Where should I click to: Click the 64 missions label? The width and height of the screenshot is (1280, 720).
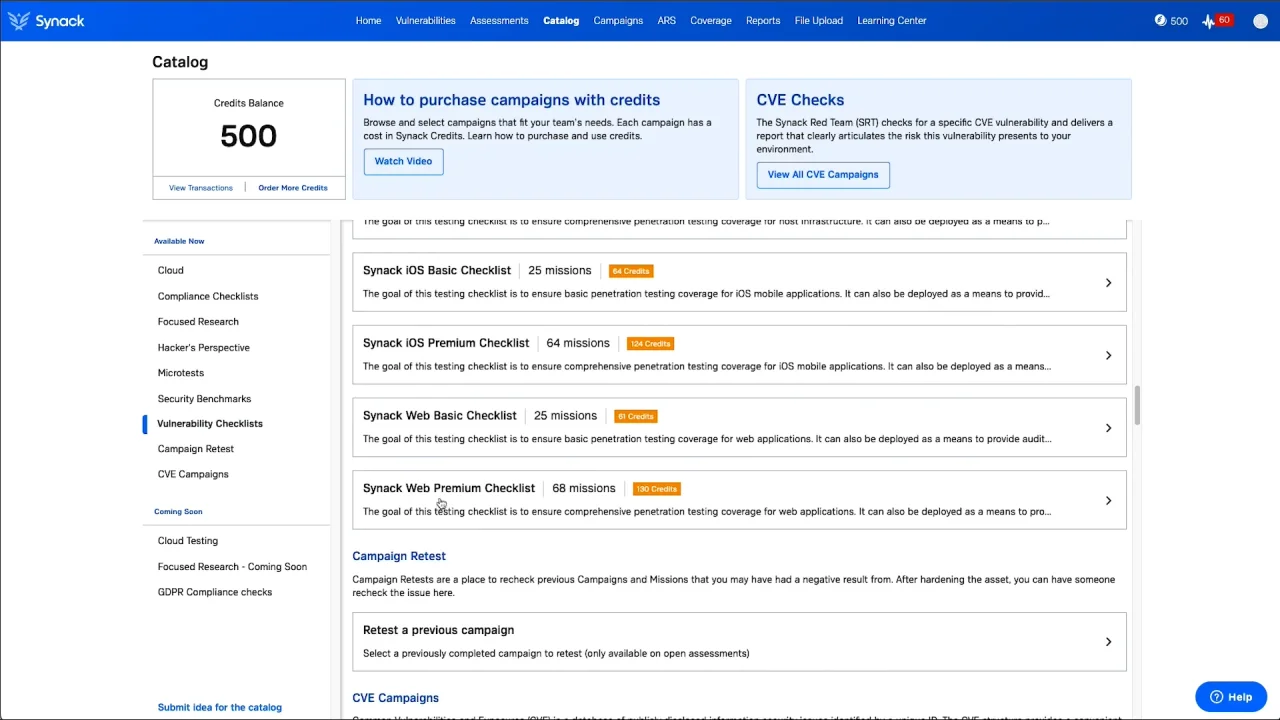578,343
